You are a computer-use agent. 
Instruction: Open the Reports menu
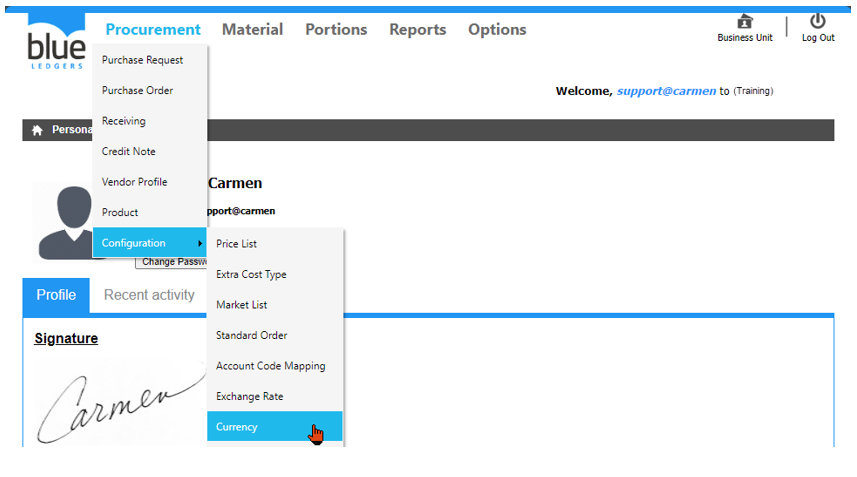click(x=417, y=30)
